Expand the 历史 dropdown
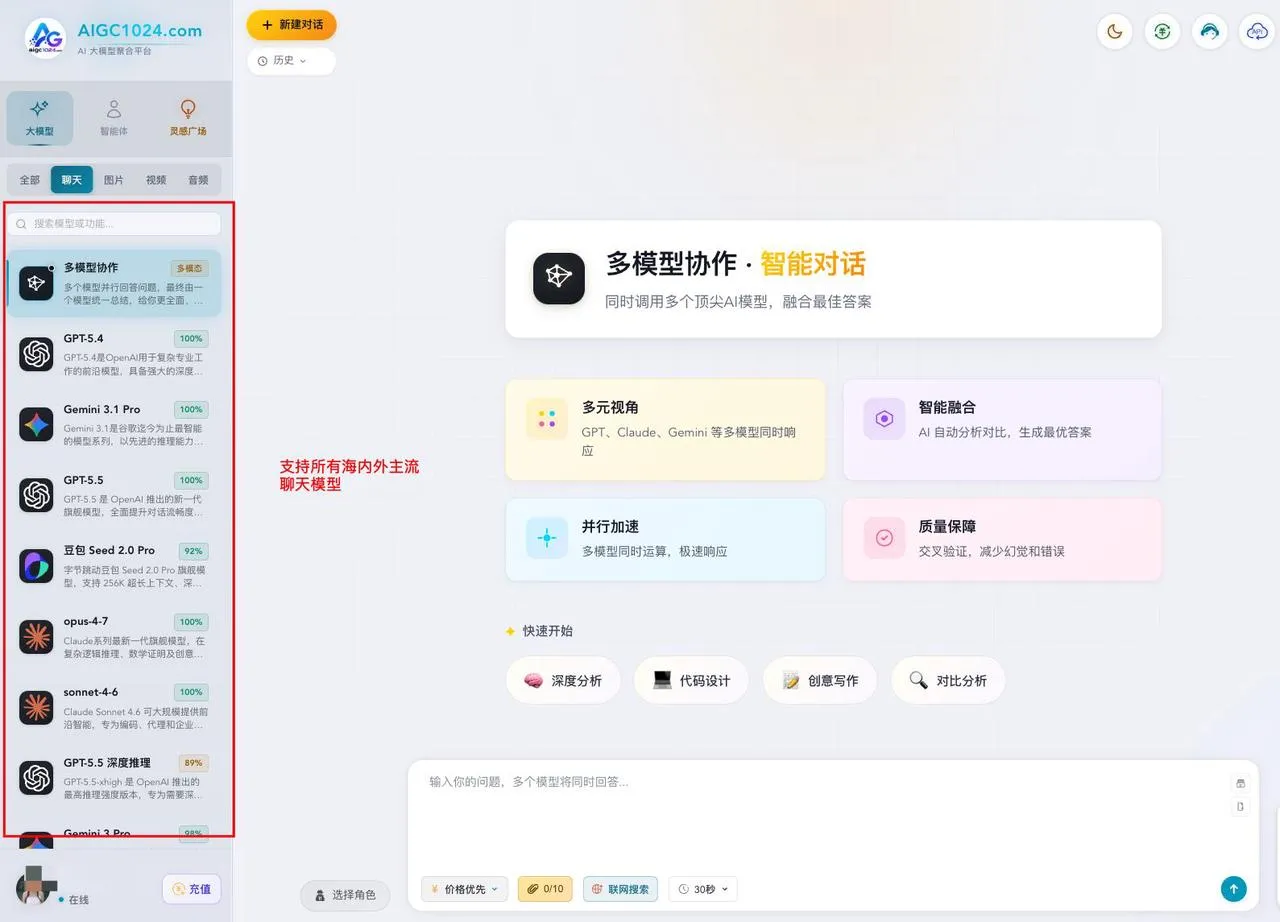 291,61
